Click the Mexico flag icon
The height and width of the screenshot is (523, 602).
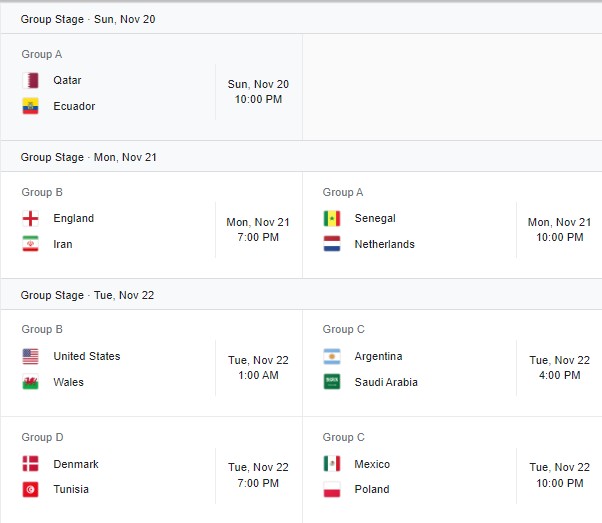[x=332, y=464]
